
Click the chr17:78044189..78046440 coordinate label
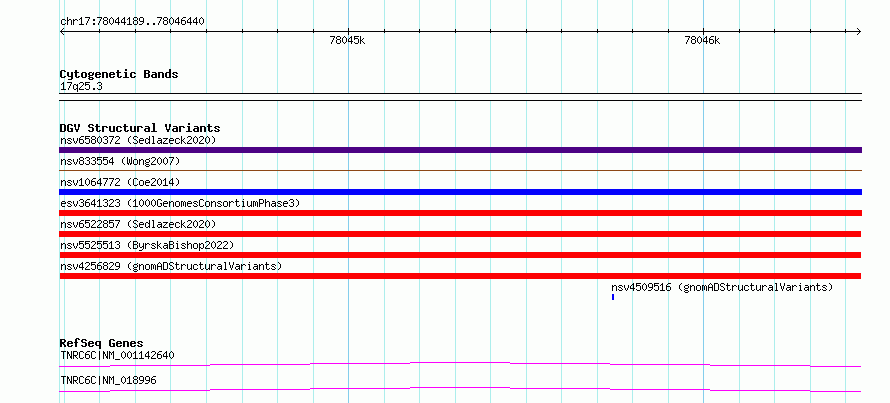[x=132, y=22]
